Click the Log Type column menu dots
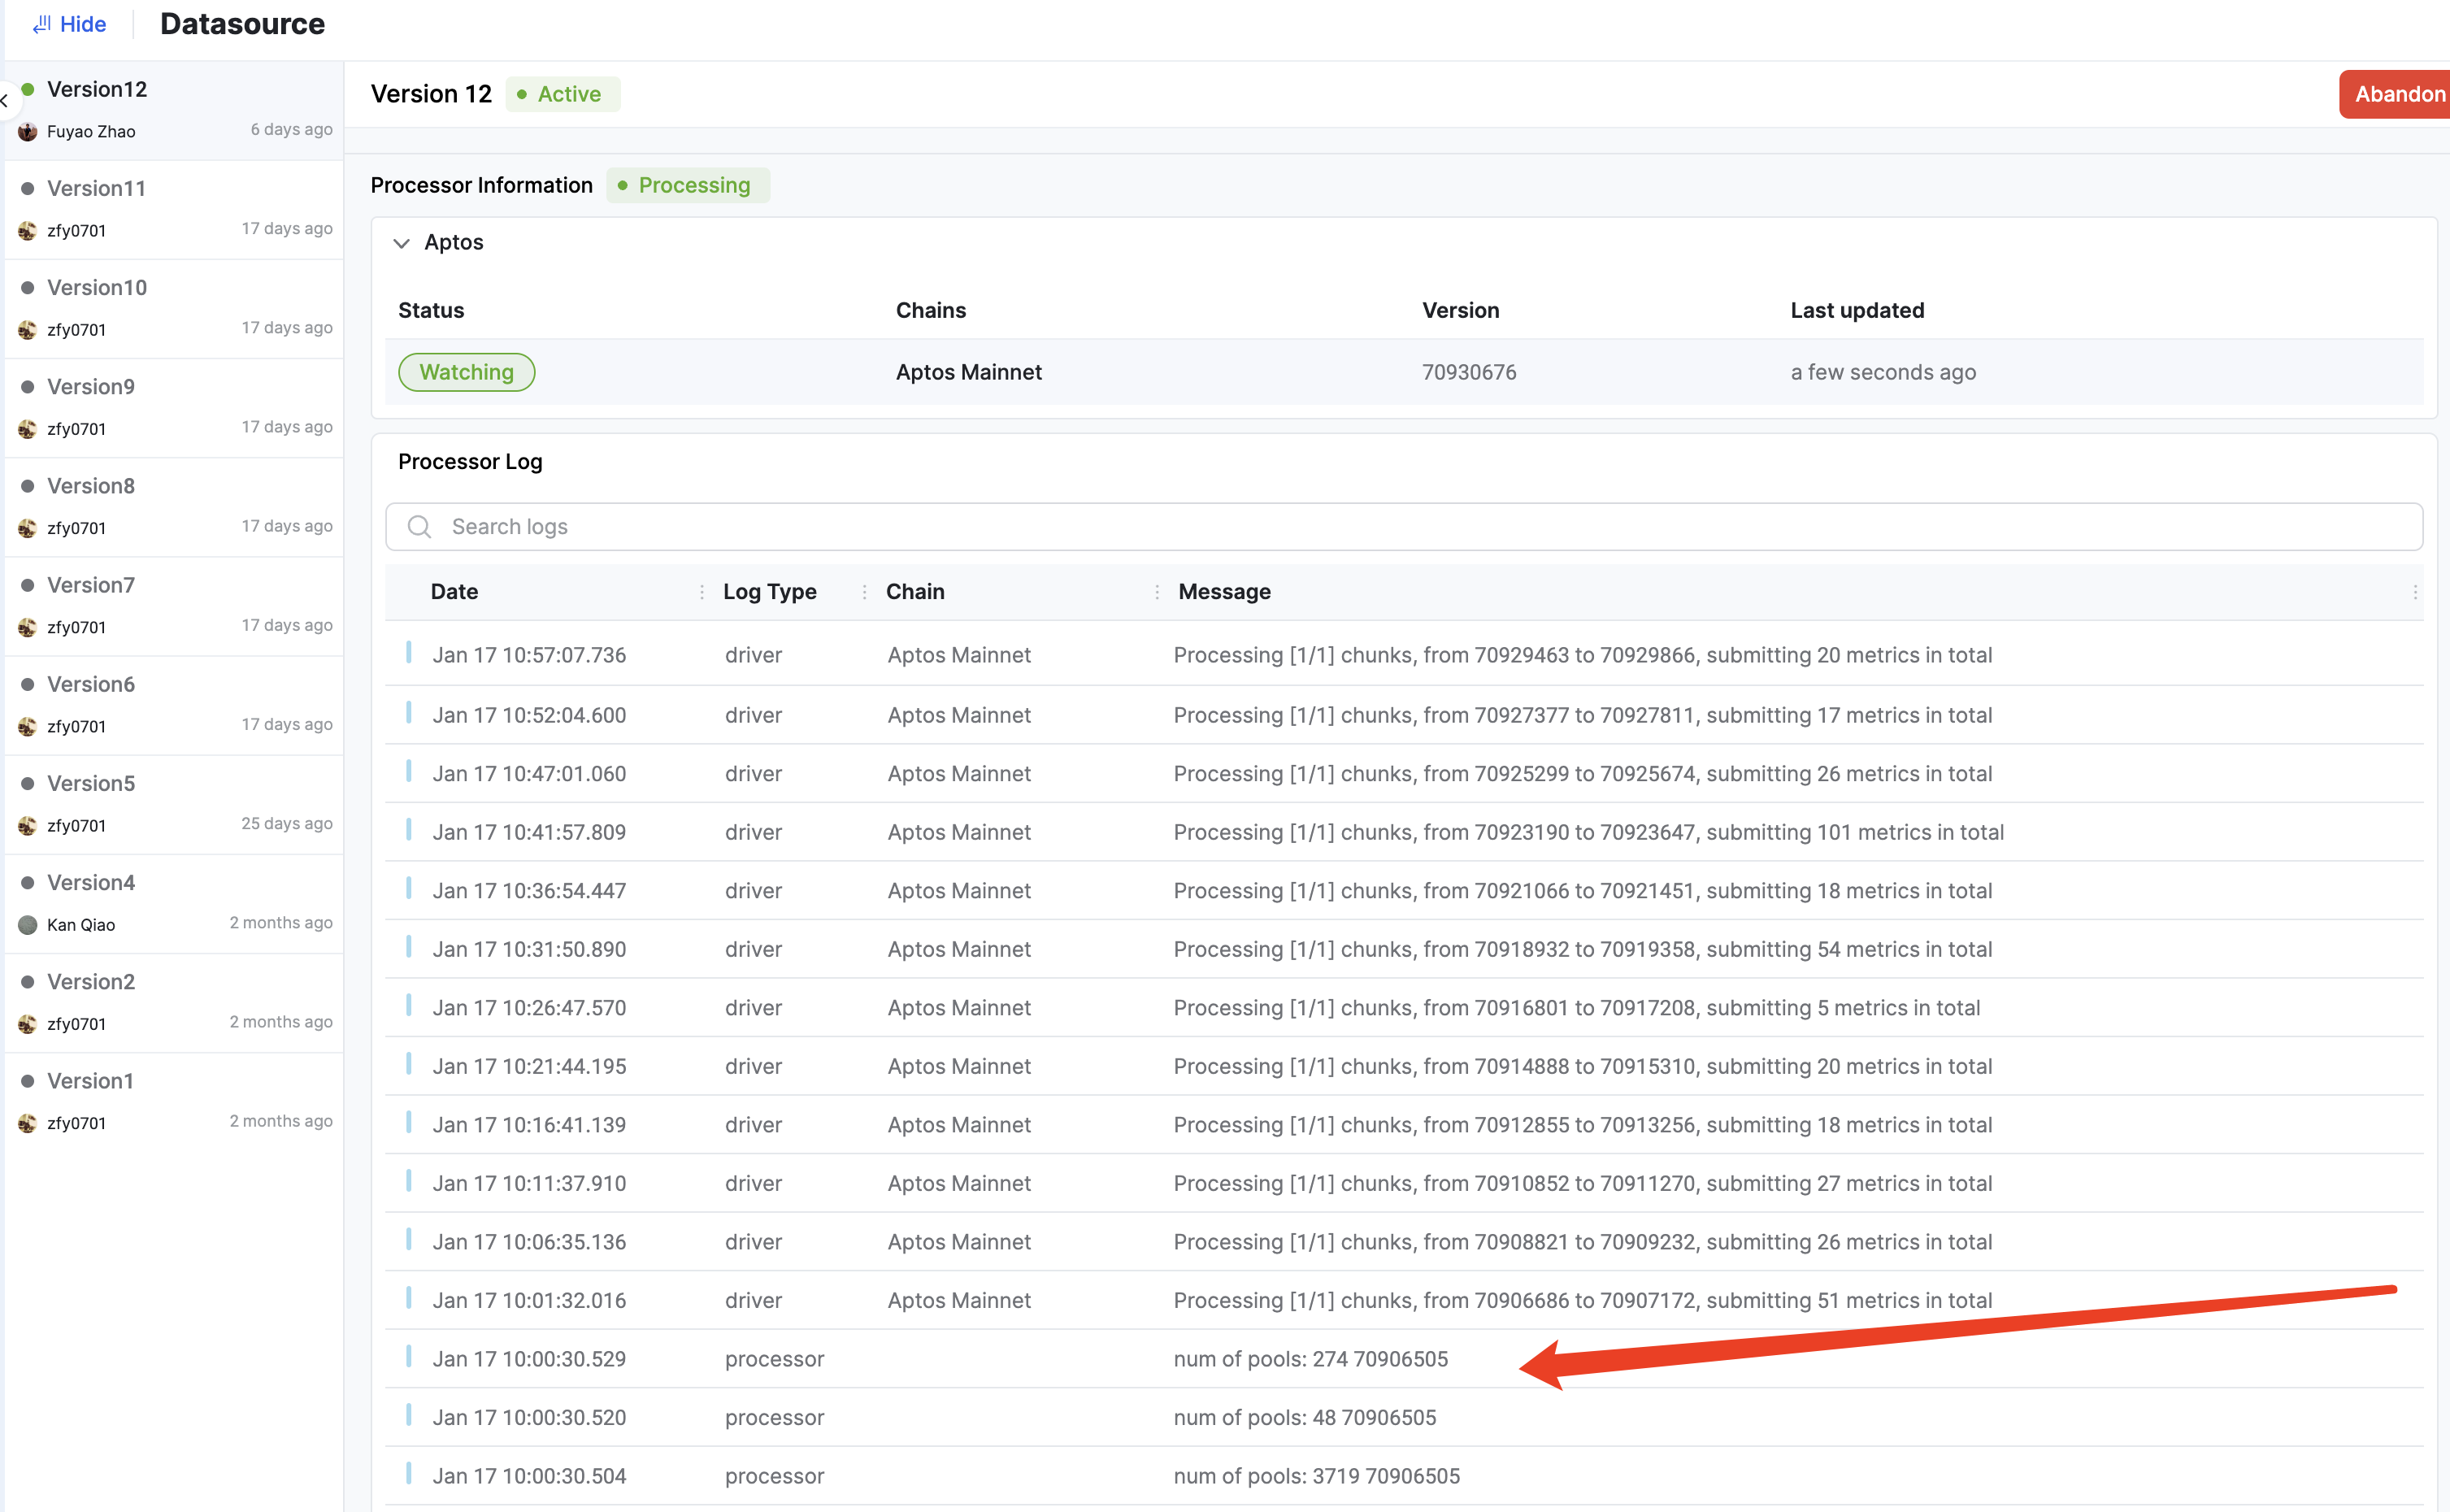 [x=864, y=592]
